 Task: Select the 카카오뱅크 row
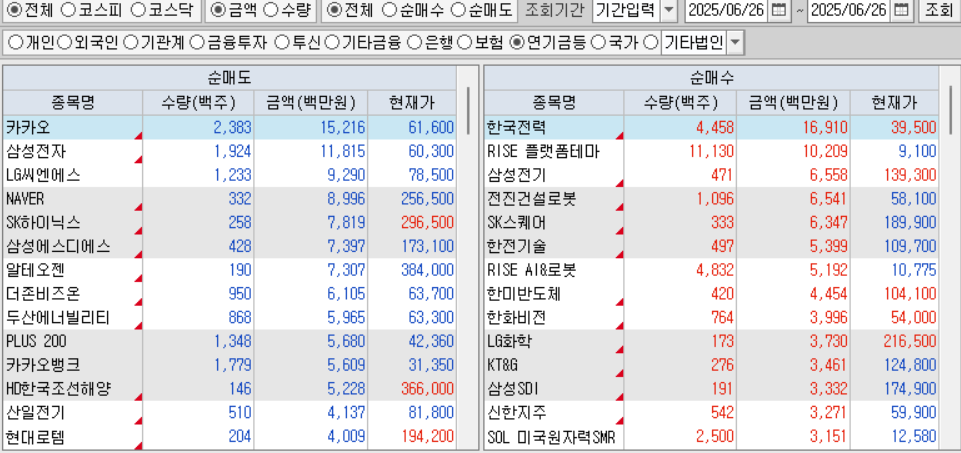(230, 365)
